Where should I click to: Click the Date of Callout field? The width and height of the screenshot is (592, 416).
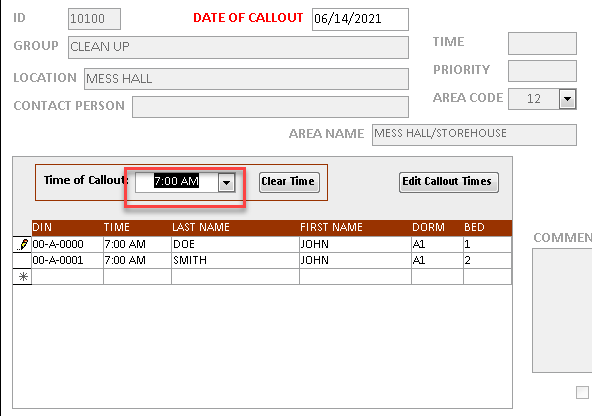(360, 19)
